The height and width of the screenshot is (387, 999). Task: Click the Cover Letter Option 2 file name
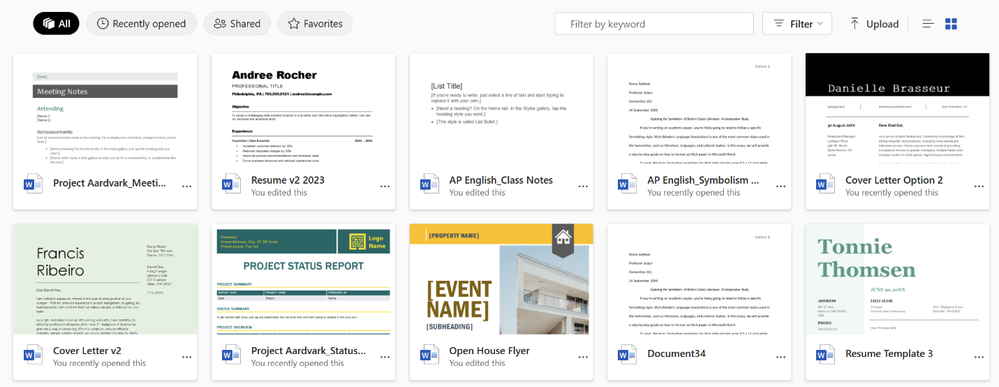click(x=894, y=180)
